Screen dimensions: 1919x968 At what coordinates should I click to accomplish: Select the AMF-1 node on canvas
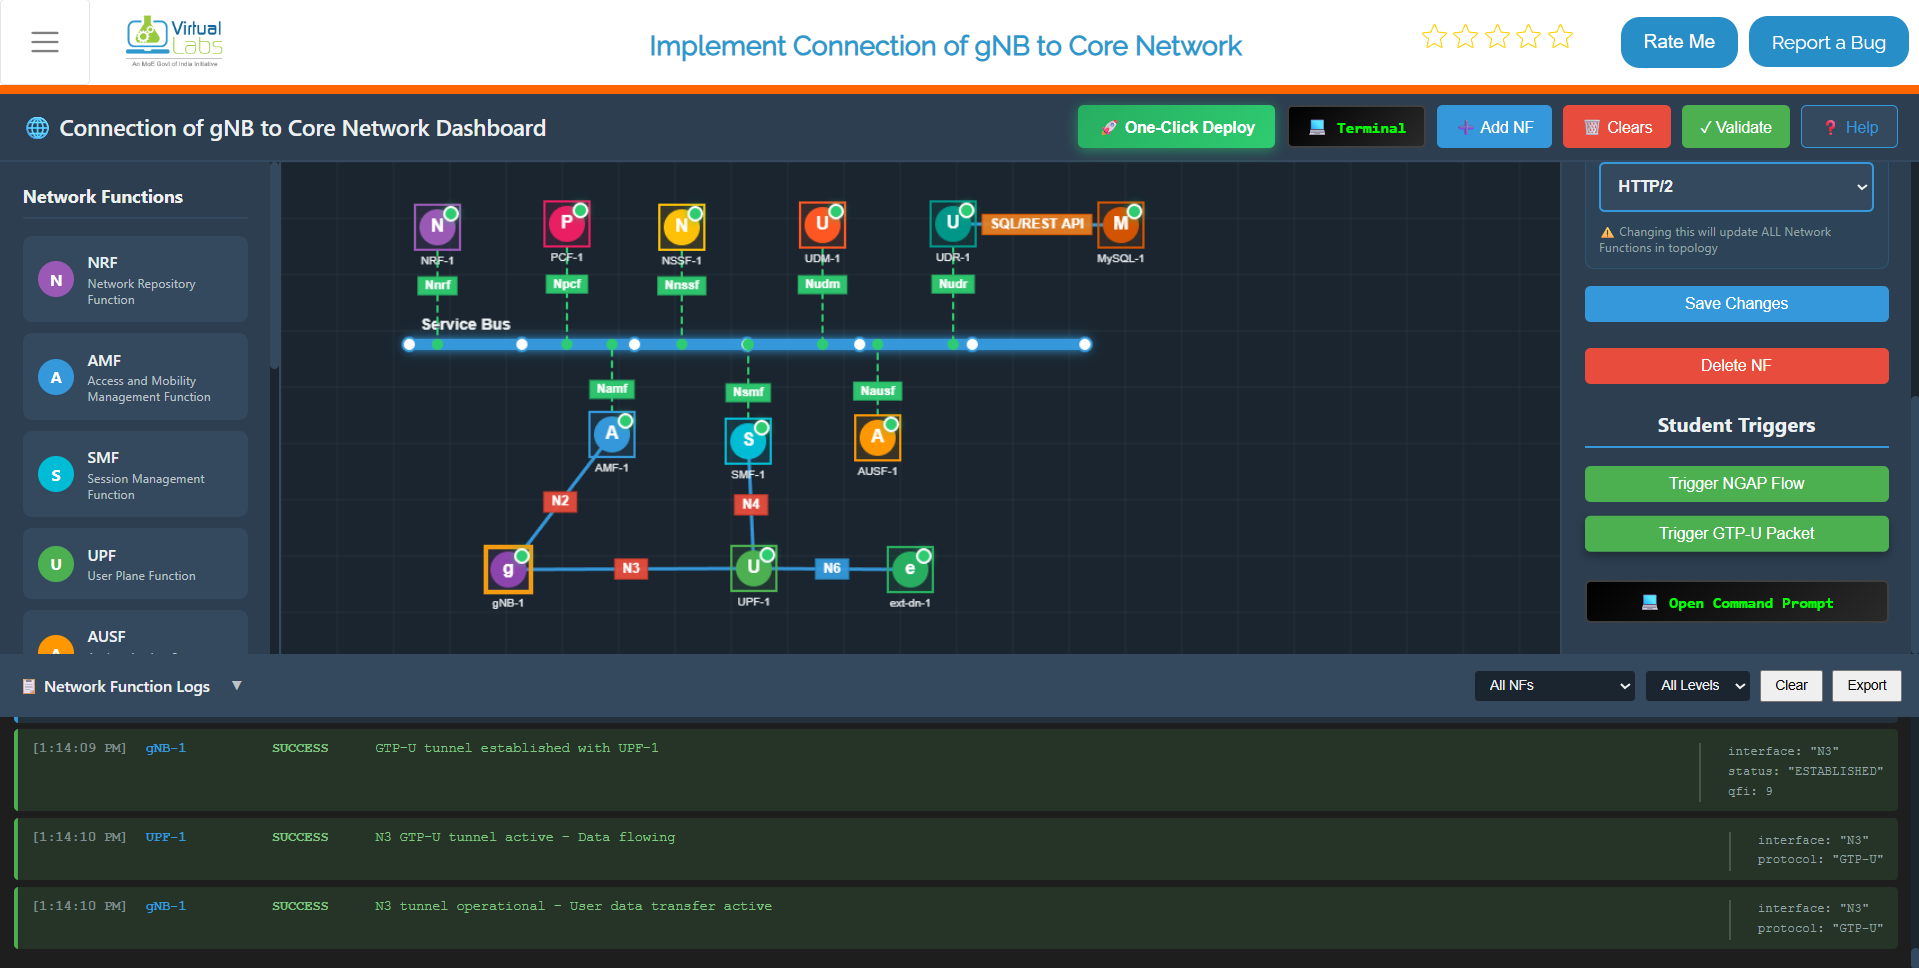(612, 434)
